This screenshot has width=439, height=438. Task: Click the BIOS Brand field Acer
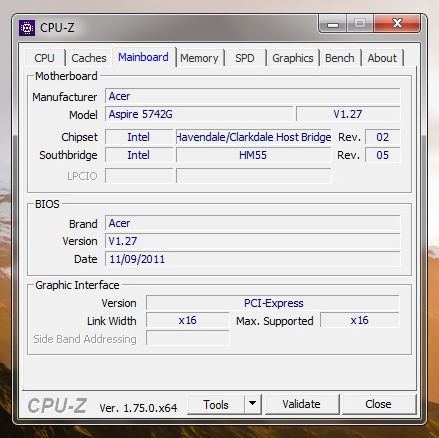pos(253,223)
